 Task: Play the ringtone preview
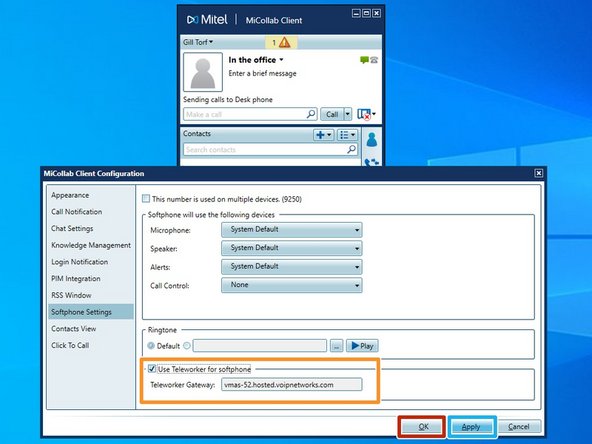pos(362,345)
